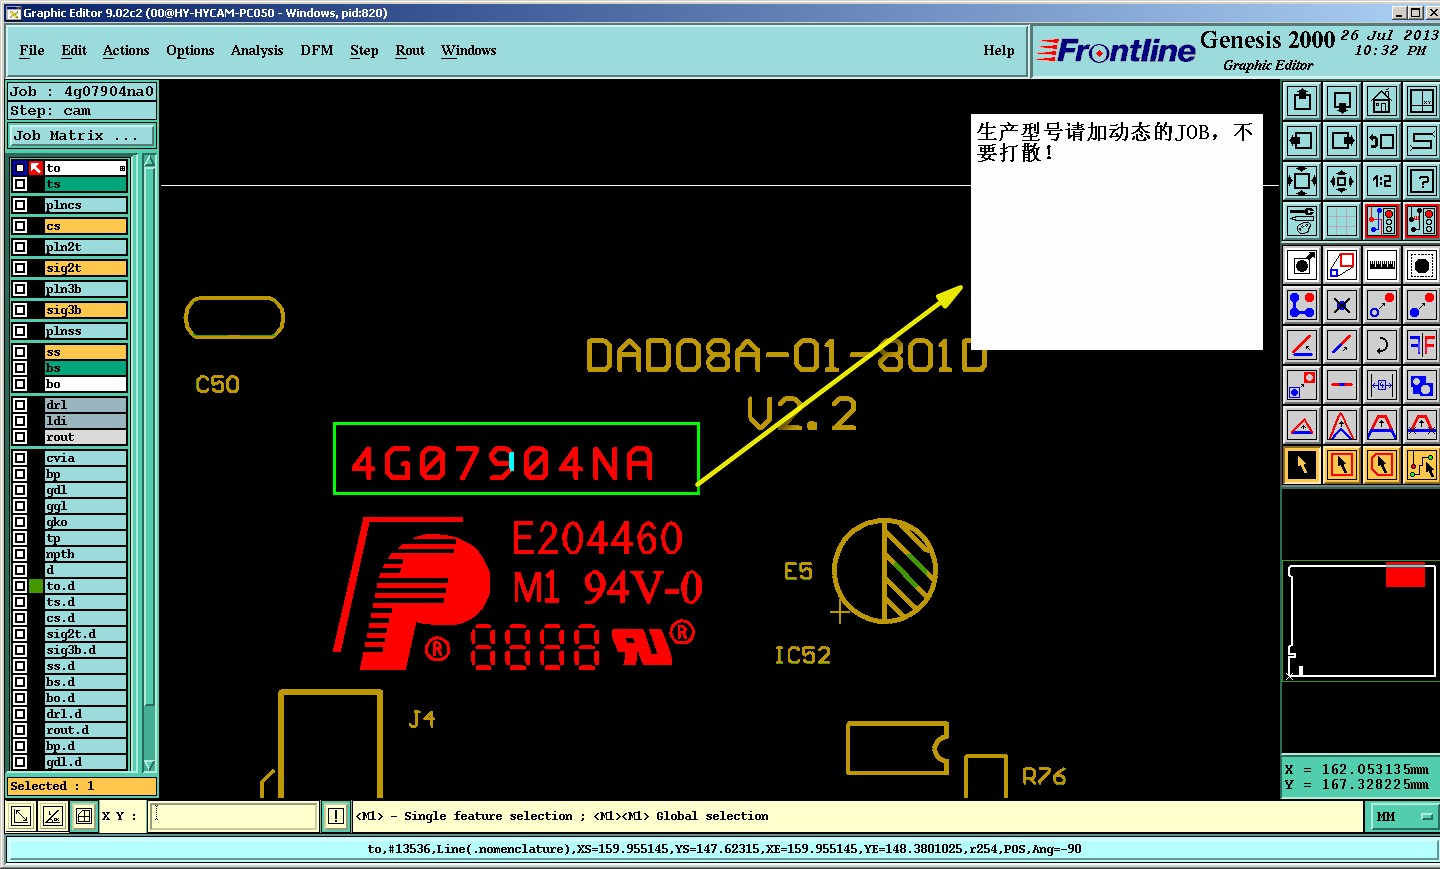Click the Job Matrix button
Screen dimensions: 1440x869
pos(82,135)
